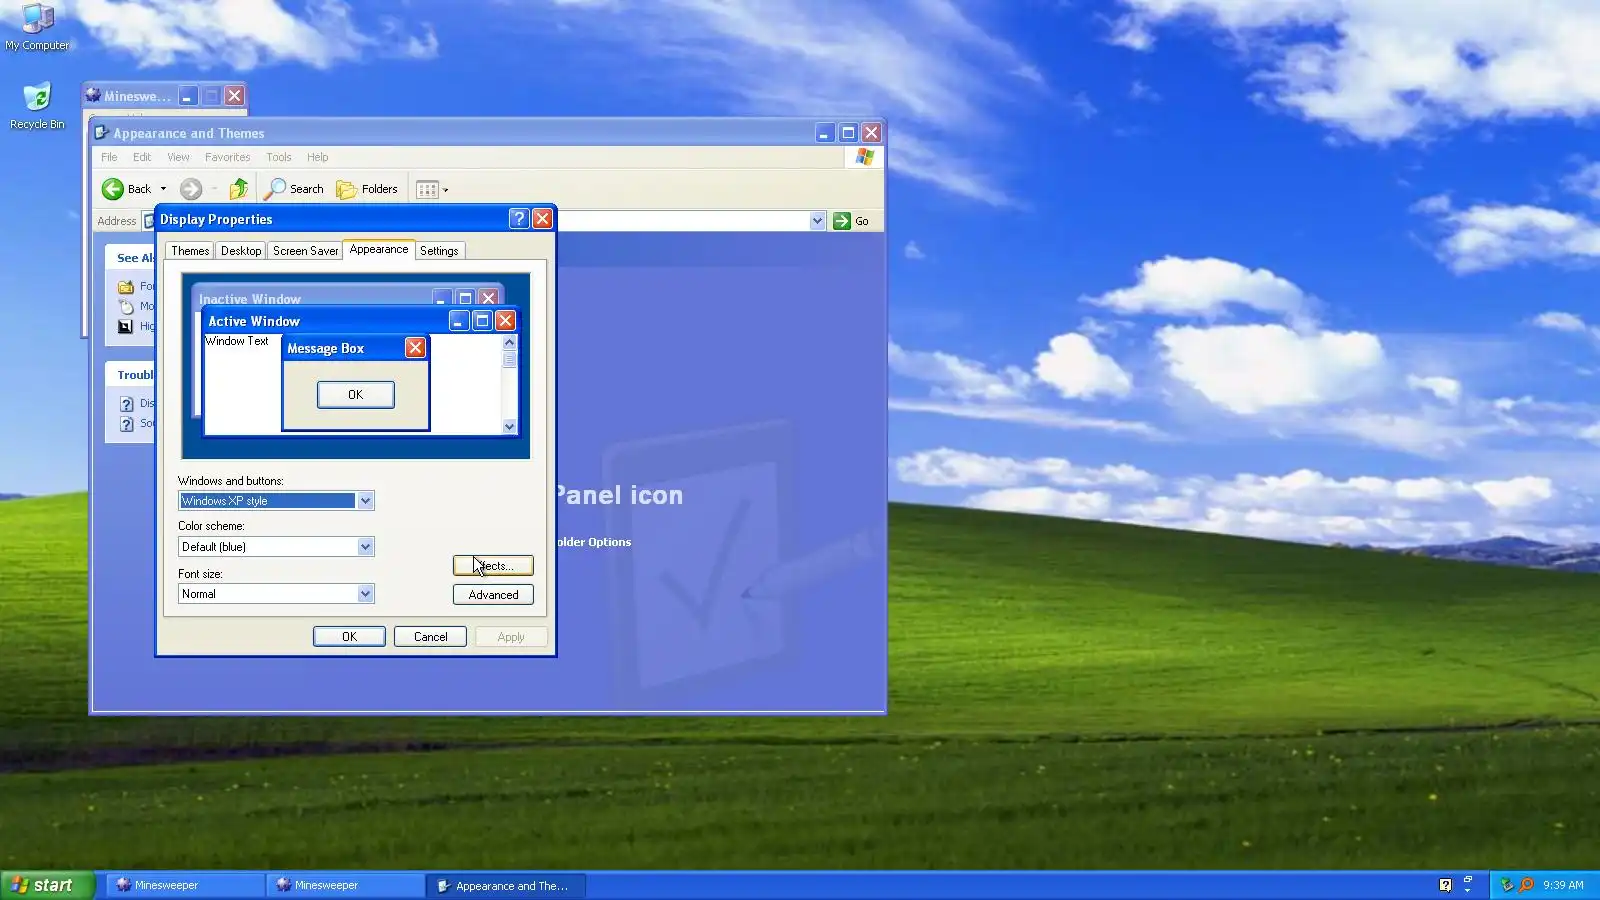Open the Font size dropdown
Viewport: 1600px width, 900px height.
point(366,594)
